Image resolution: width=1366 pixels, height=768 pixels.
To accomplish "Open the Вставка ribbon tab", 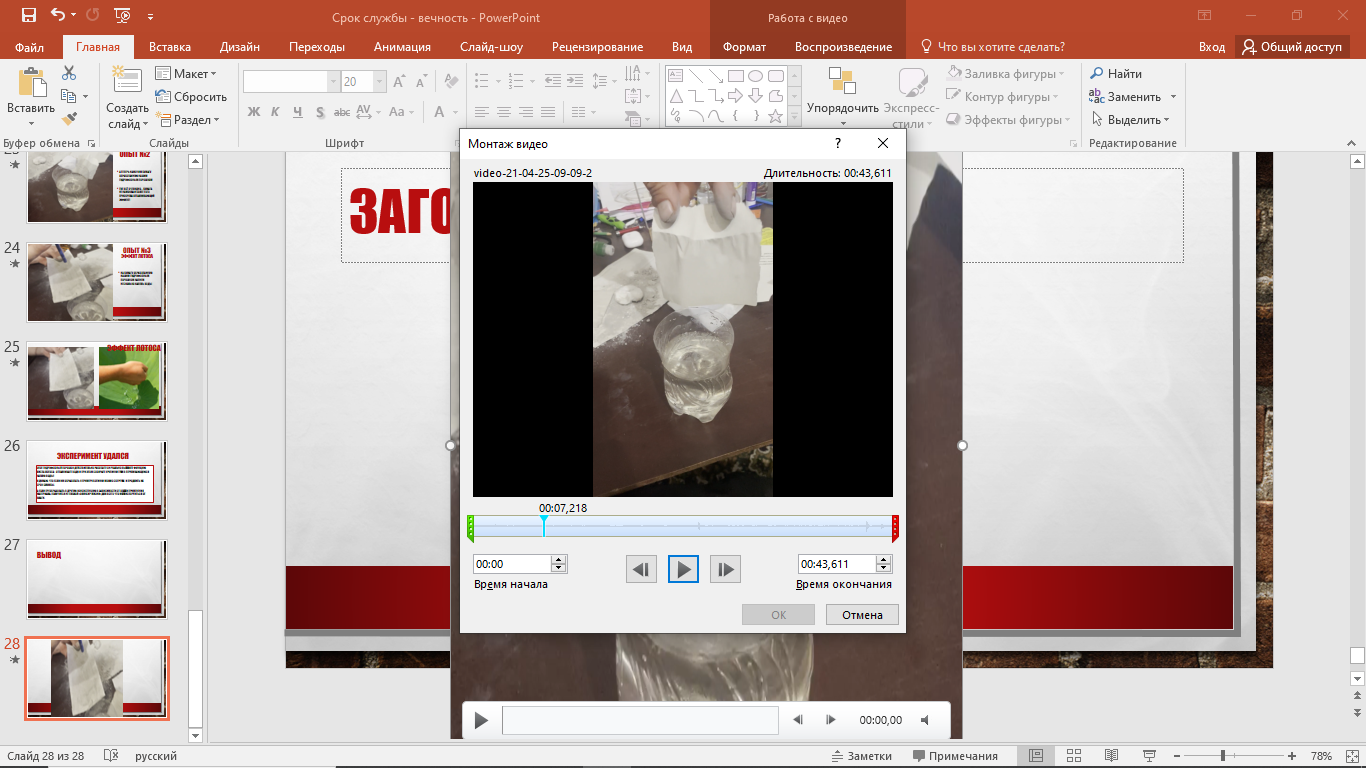I will coord(170,47).
